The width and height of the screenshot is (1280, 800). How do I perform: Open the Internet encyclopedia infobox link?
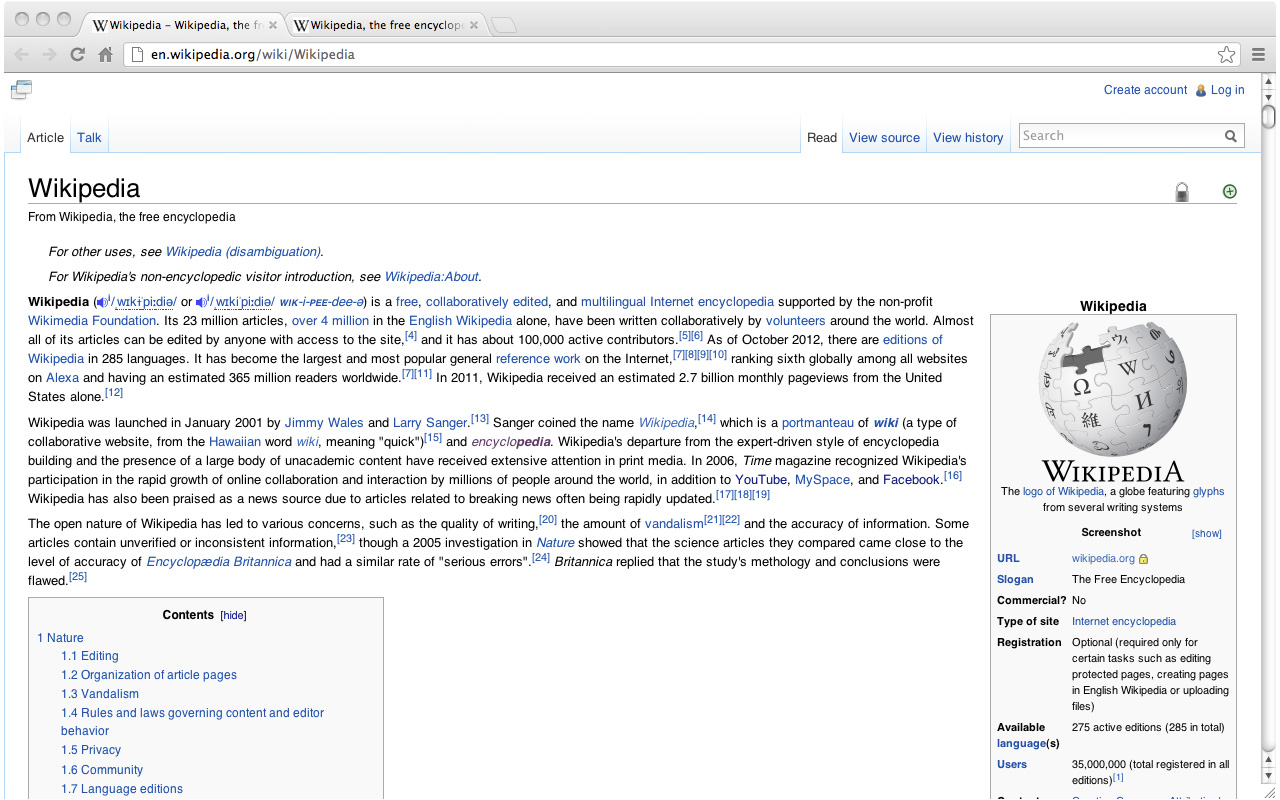point(1124,622)
